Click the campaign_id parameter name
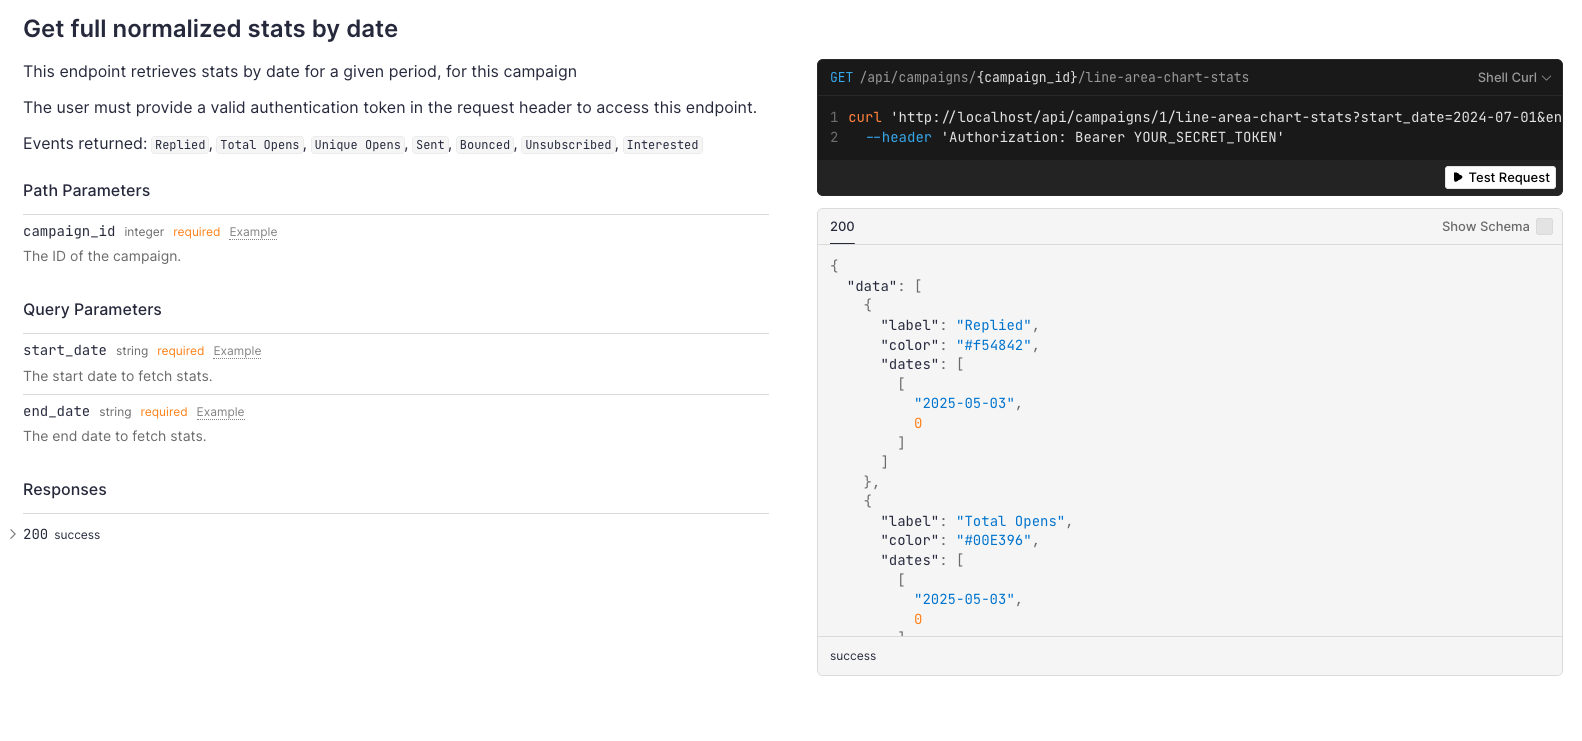Image resolution: width=1582 pixels, height=741 pixels. (69, 231)
